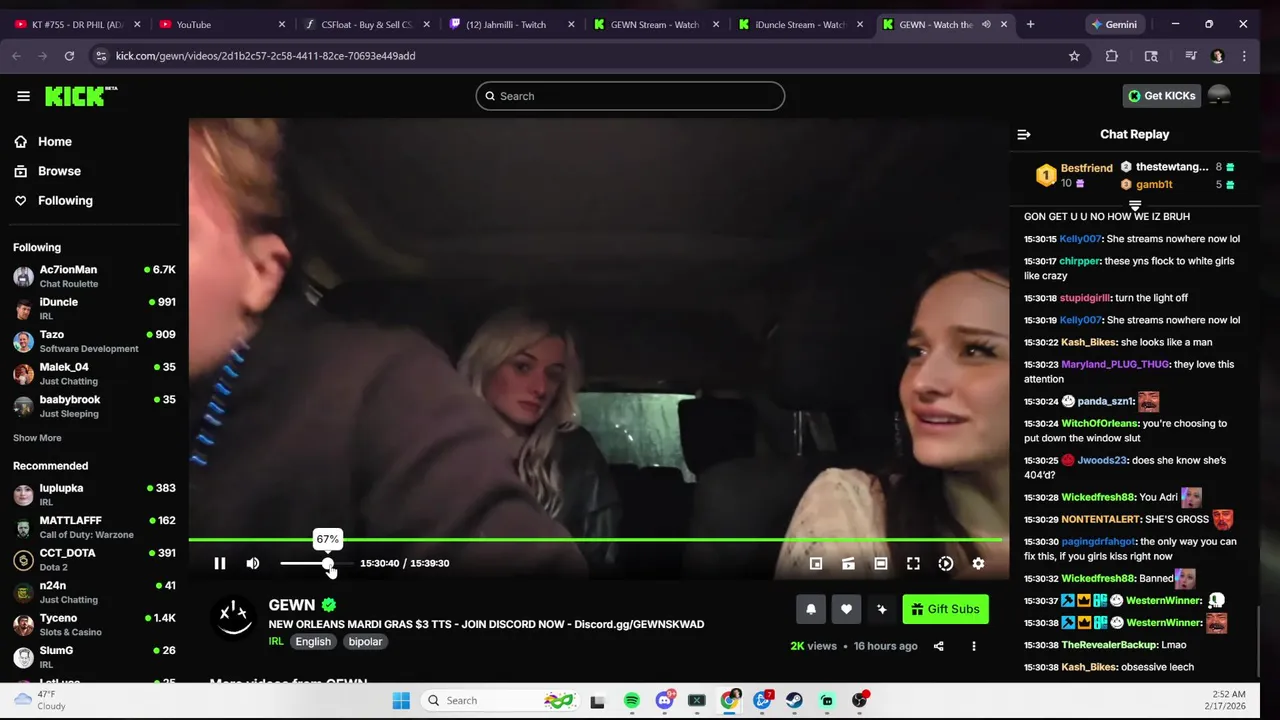This screenshot has width=1280, height=720.
Task: Toggle notifications bell for GEWN
Action: (x=811, y=609)
